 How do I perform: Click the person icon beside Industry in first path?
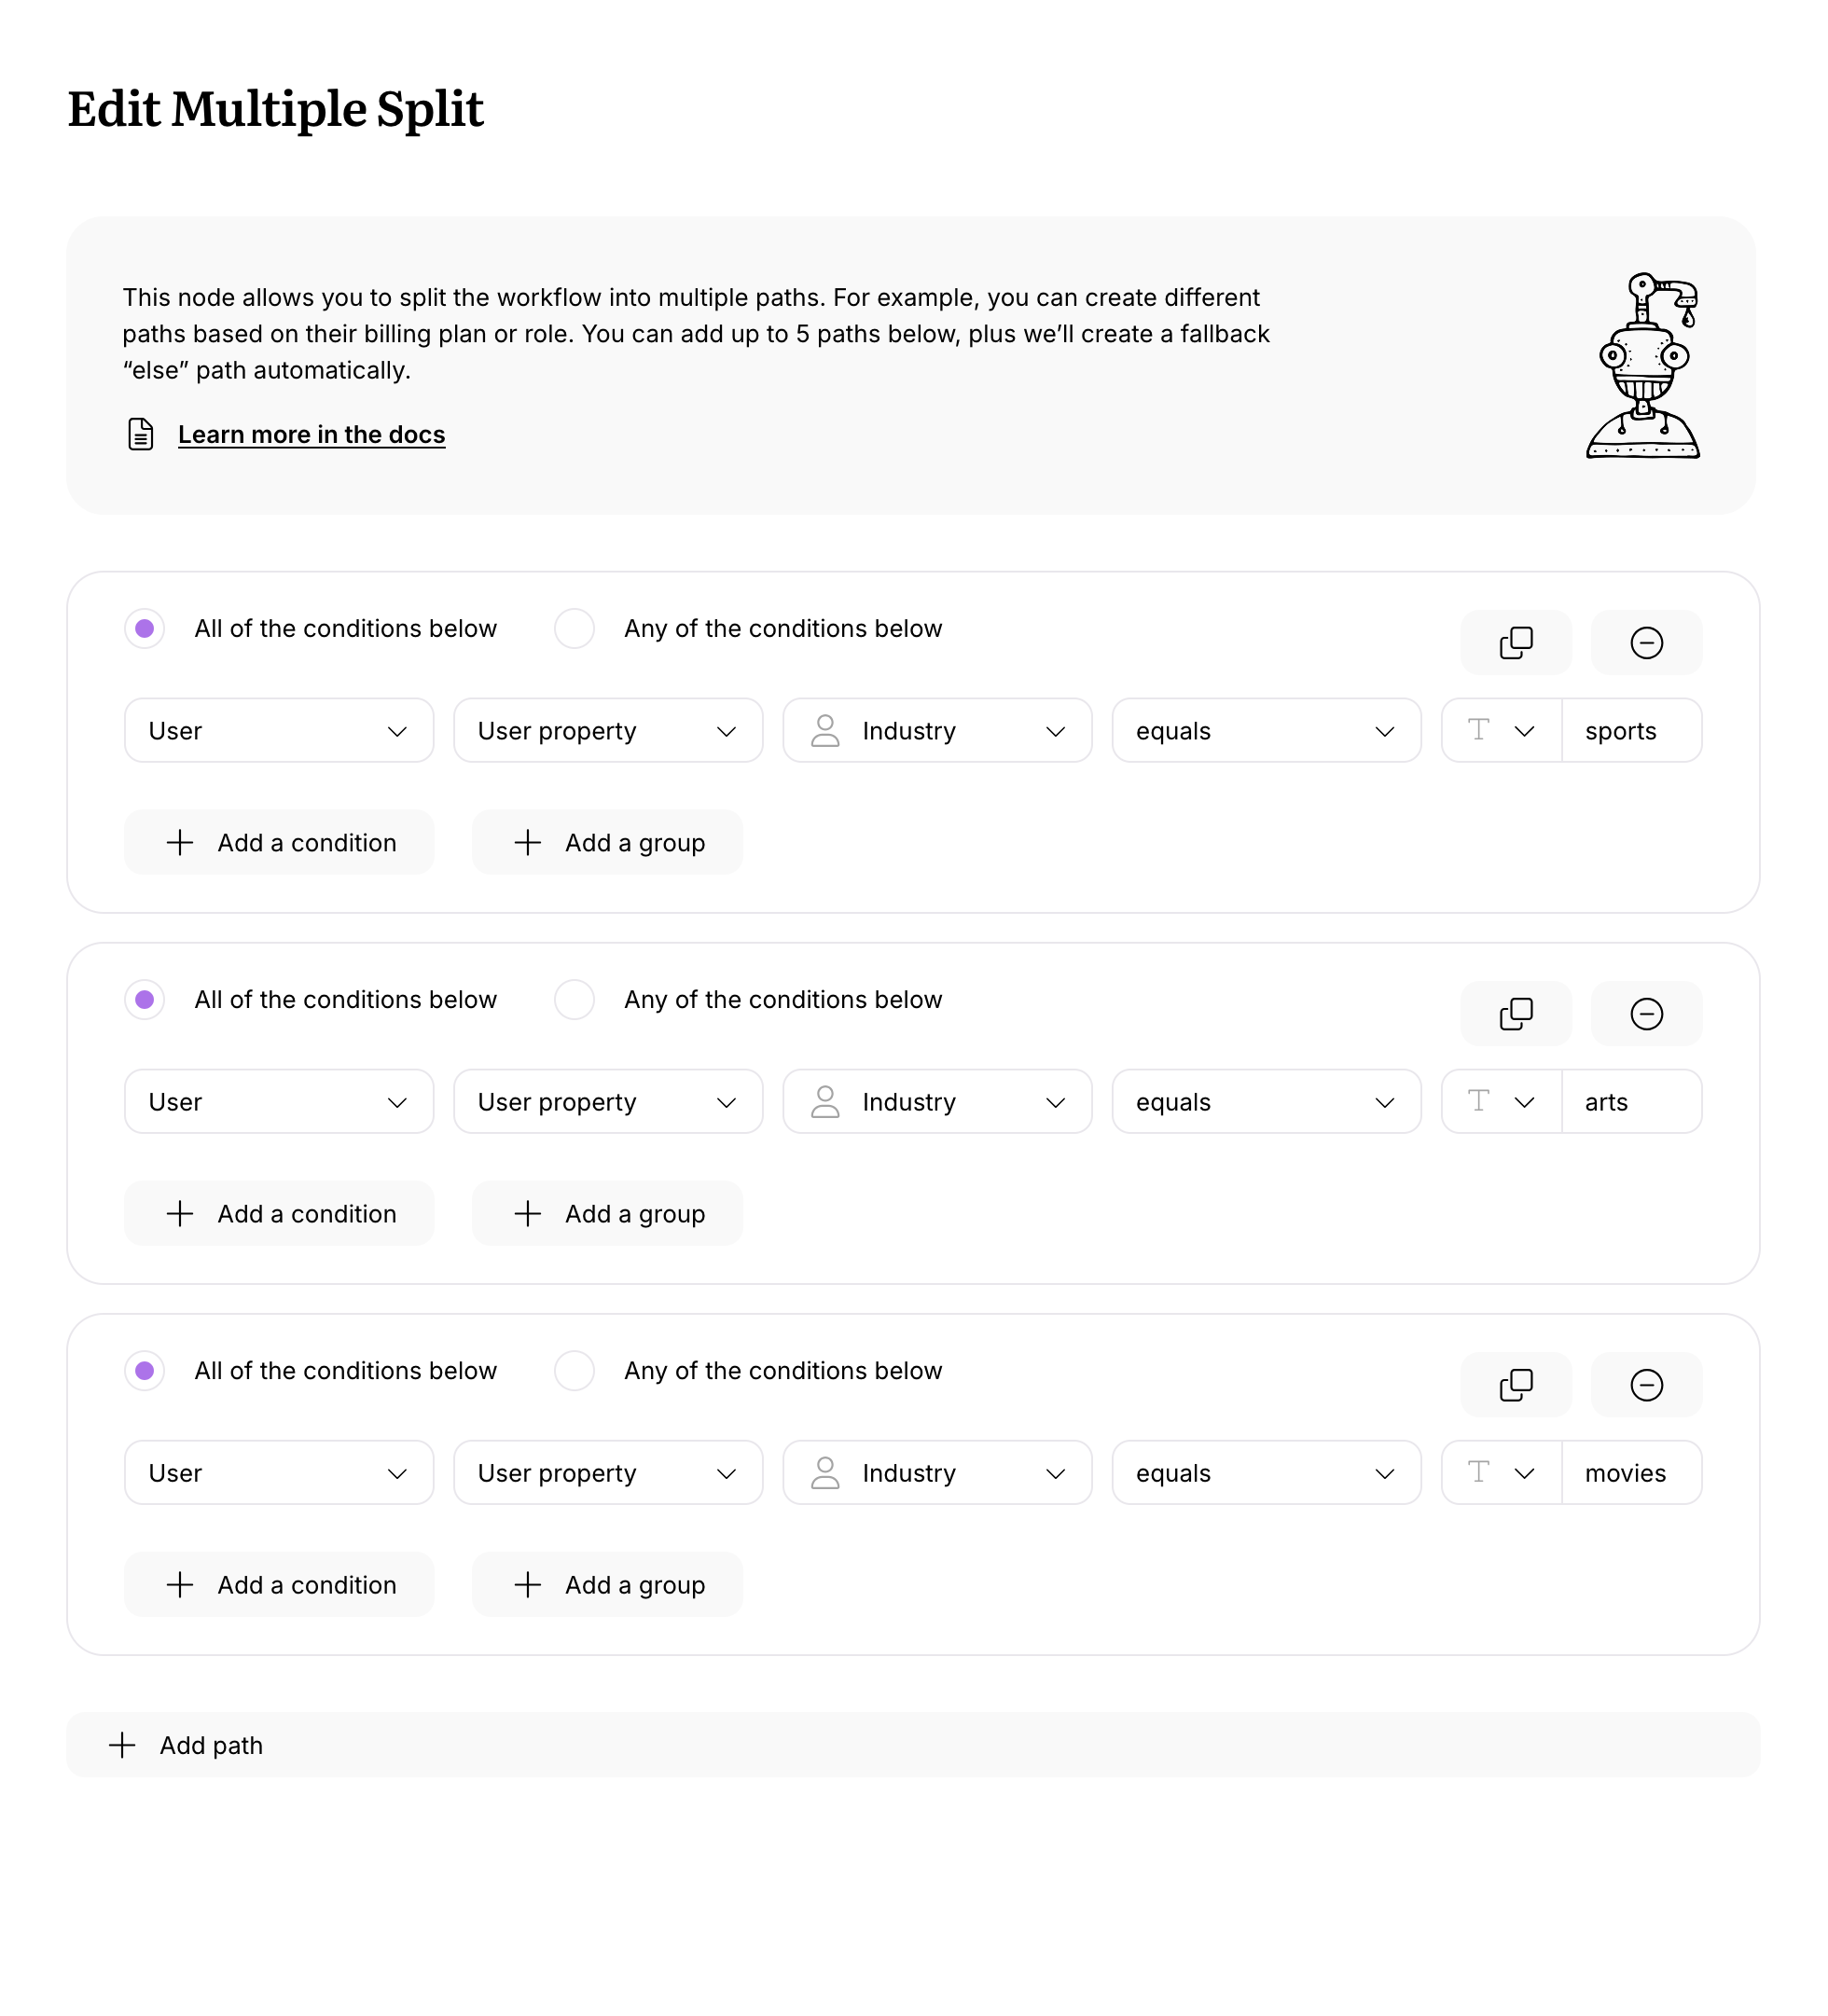click(x=827, y=731)
